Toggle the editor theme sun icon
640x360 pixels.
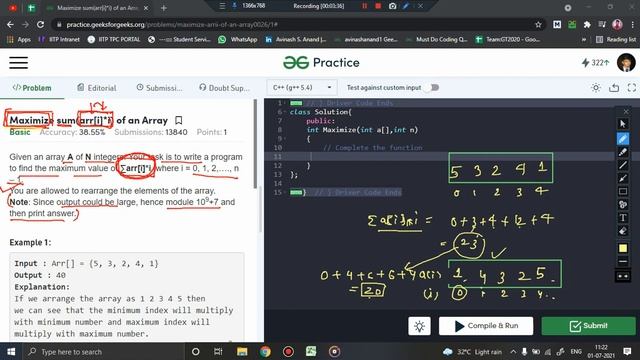(x=596, y=87)
